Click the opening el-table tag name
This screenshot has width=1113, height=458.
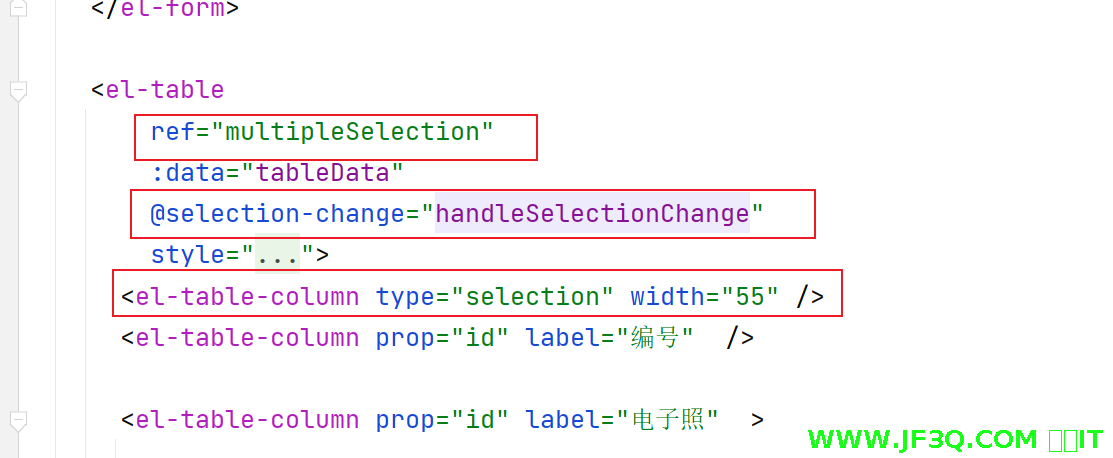click(164, 90)
